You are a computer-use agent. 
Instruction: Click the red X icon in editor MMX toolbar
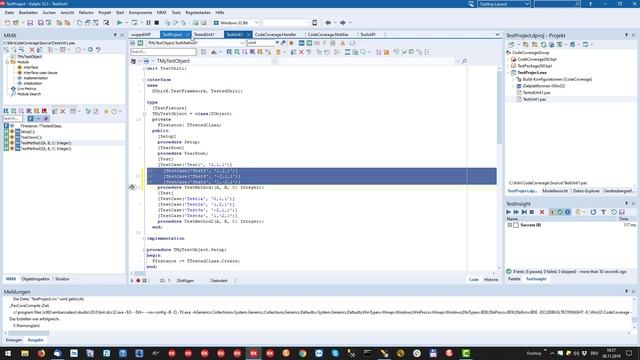click(301, 52)
